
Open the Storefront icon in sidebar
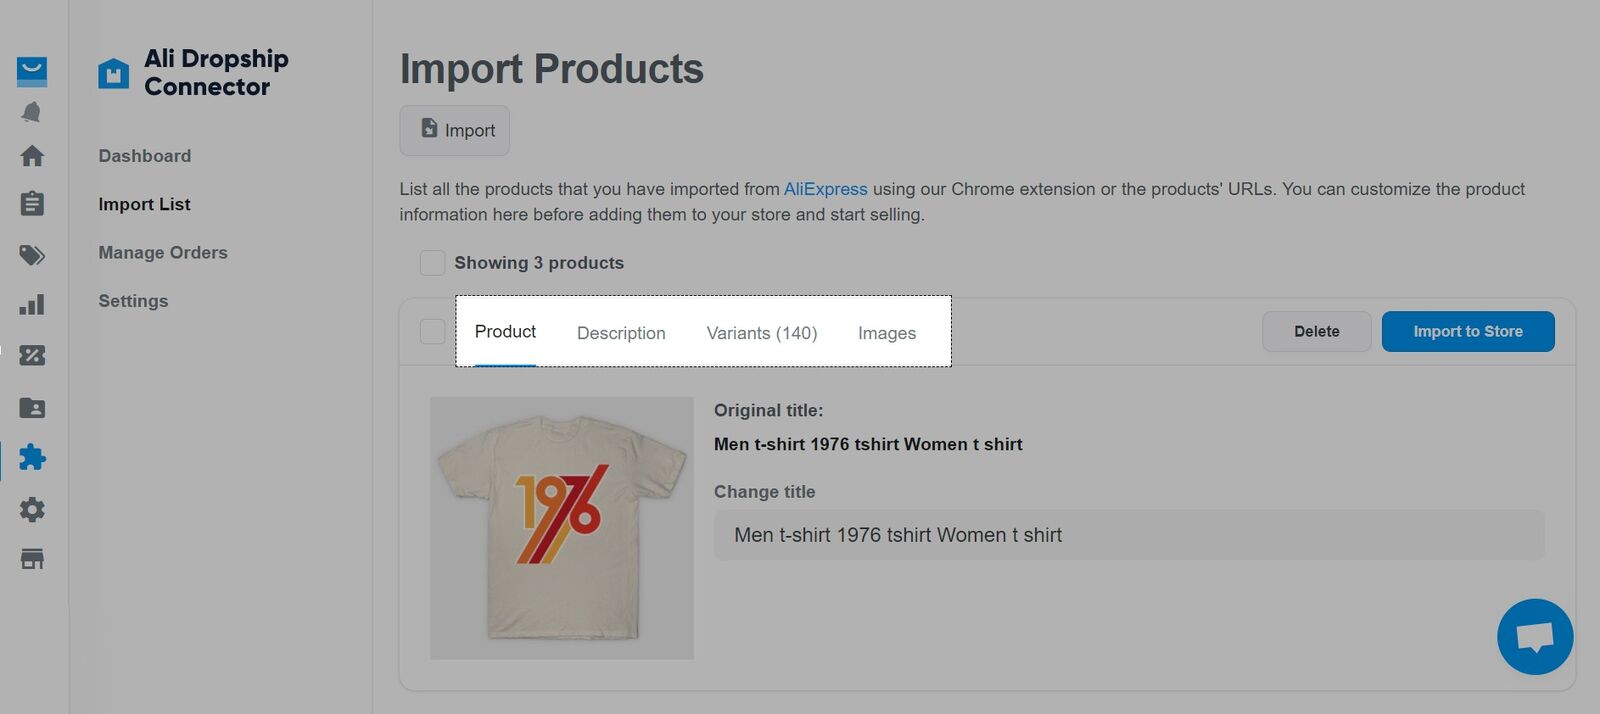[x=32, y=559]
